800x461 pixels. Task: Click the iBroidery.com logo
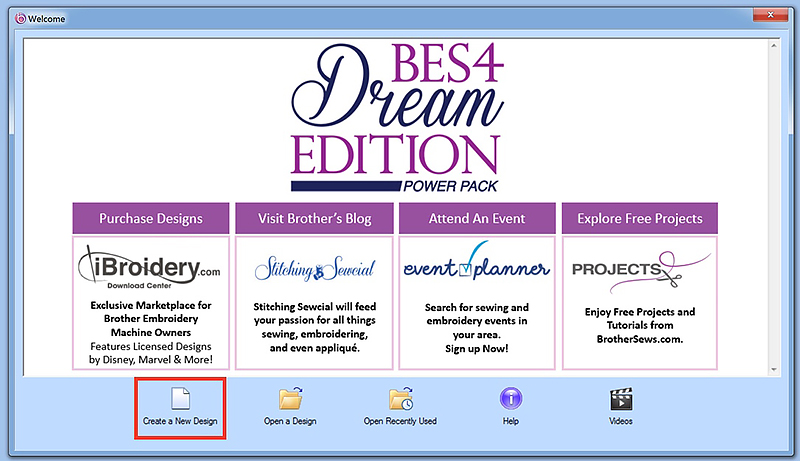149,267
